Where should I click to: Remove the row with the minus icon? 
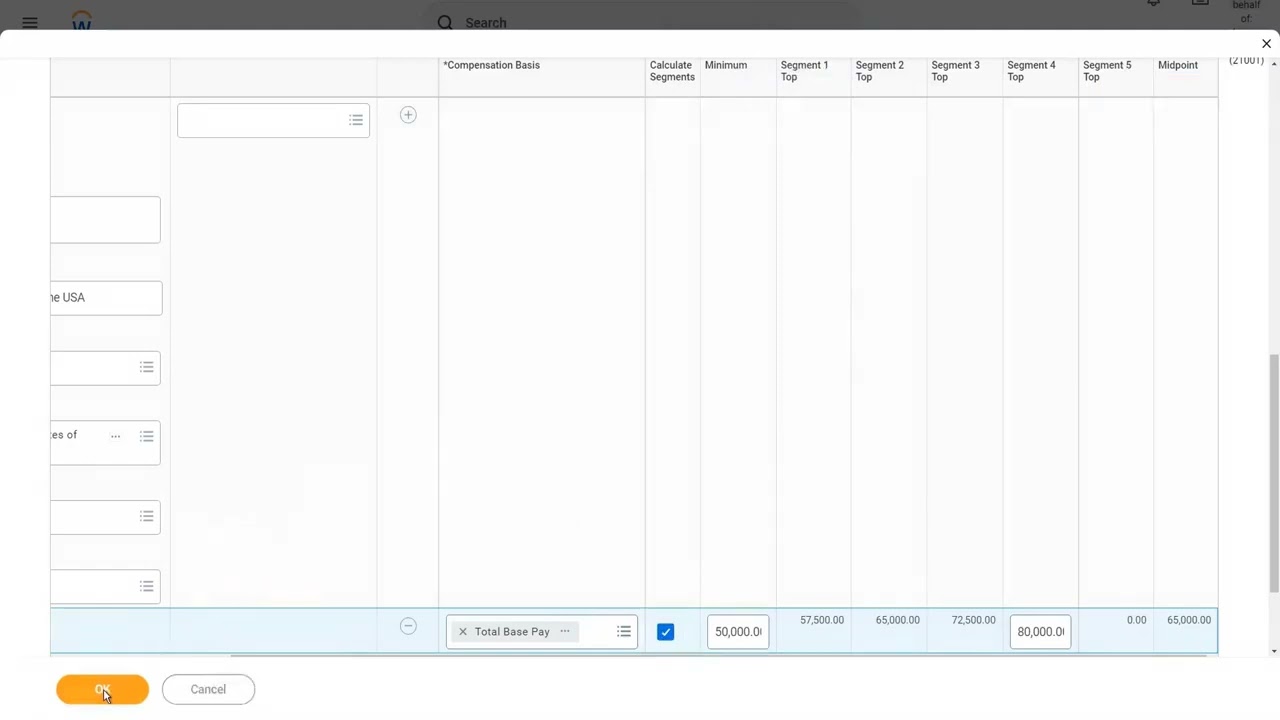tap(408, 626)
